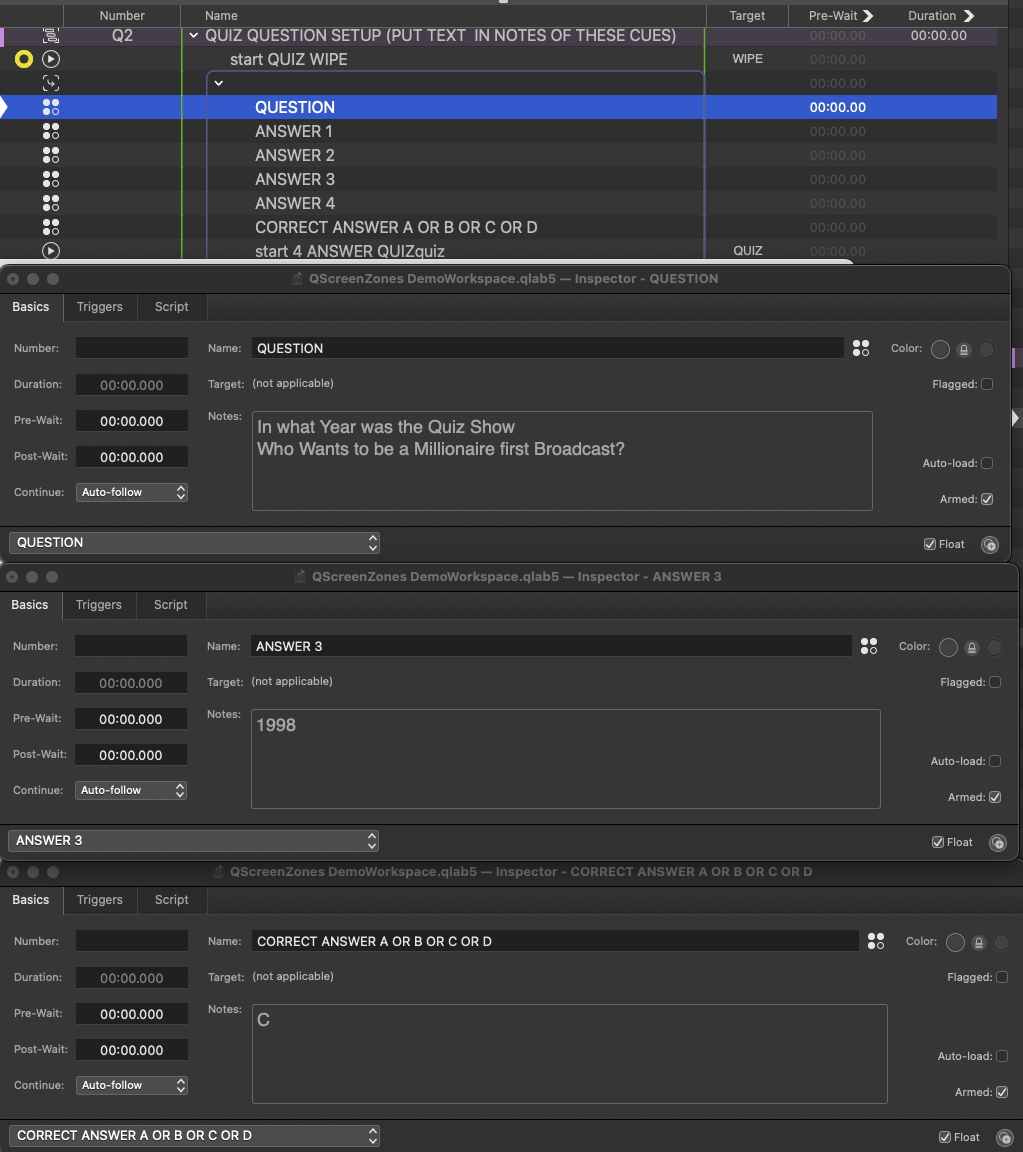Switch to Triggers tab in QUESTION inspector
The width and height of the screenshot is (1023, 1152).
(100, 307)
